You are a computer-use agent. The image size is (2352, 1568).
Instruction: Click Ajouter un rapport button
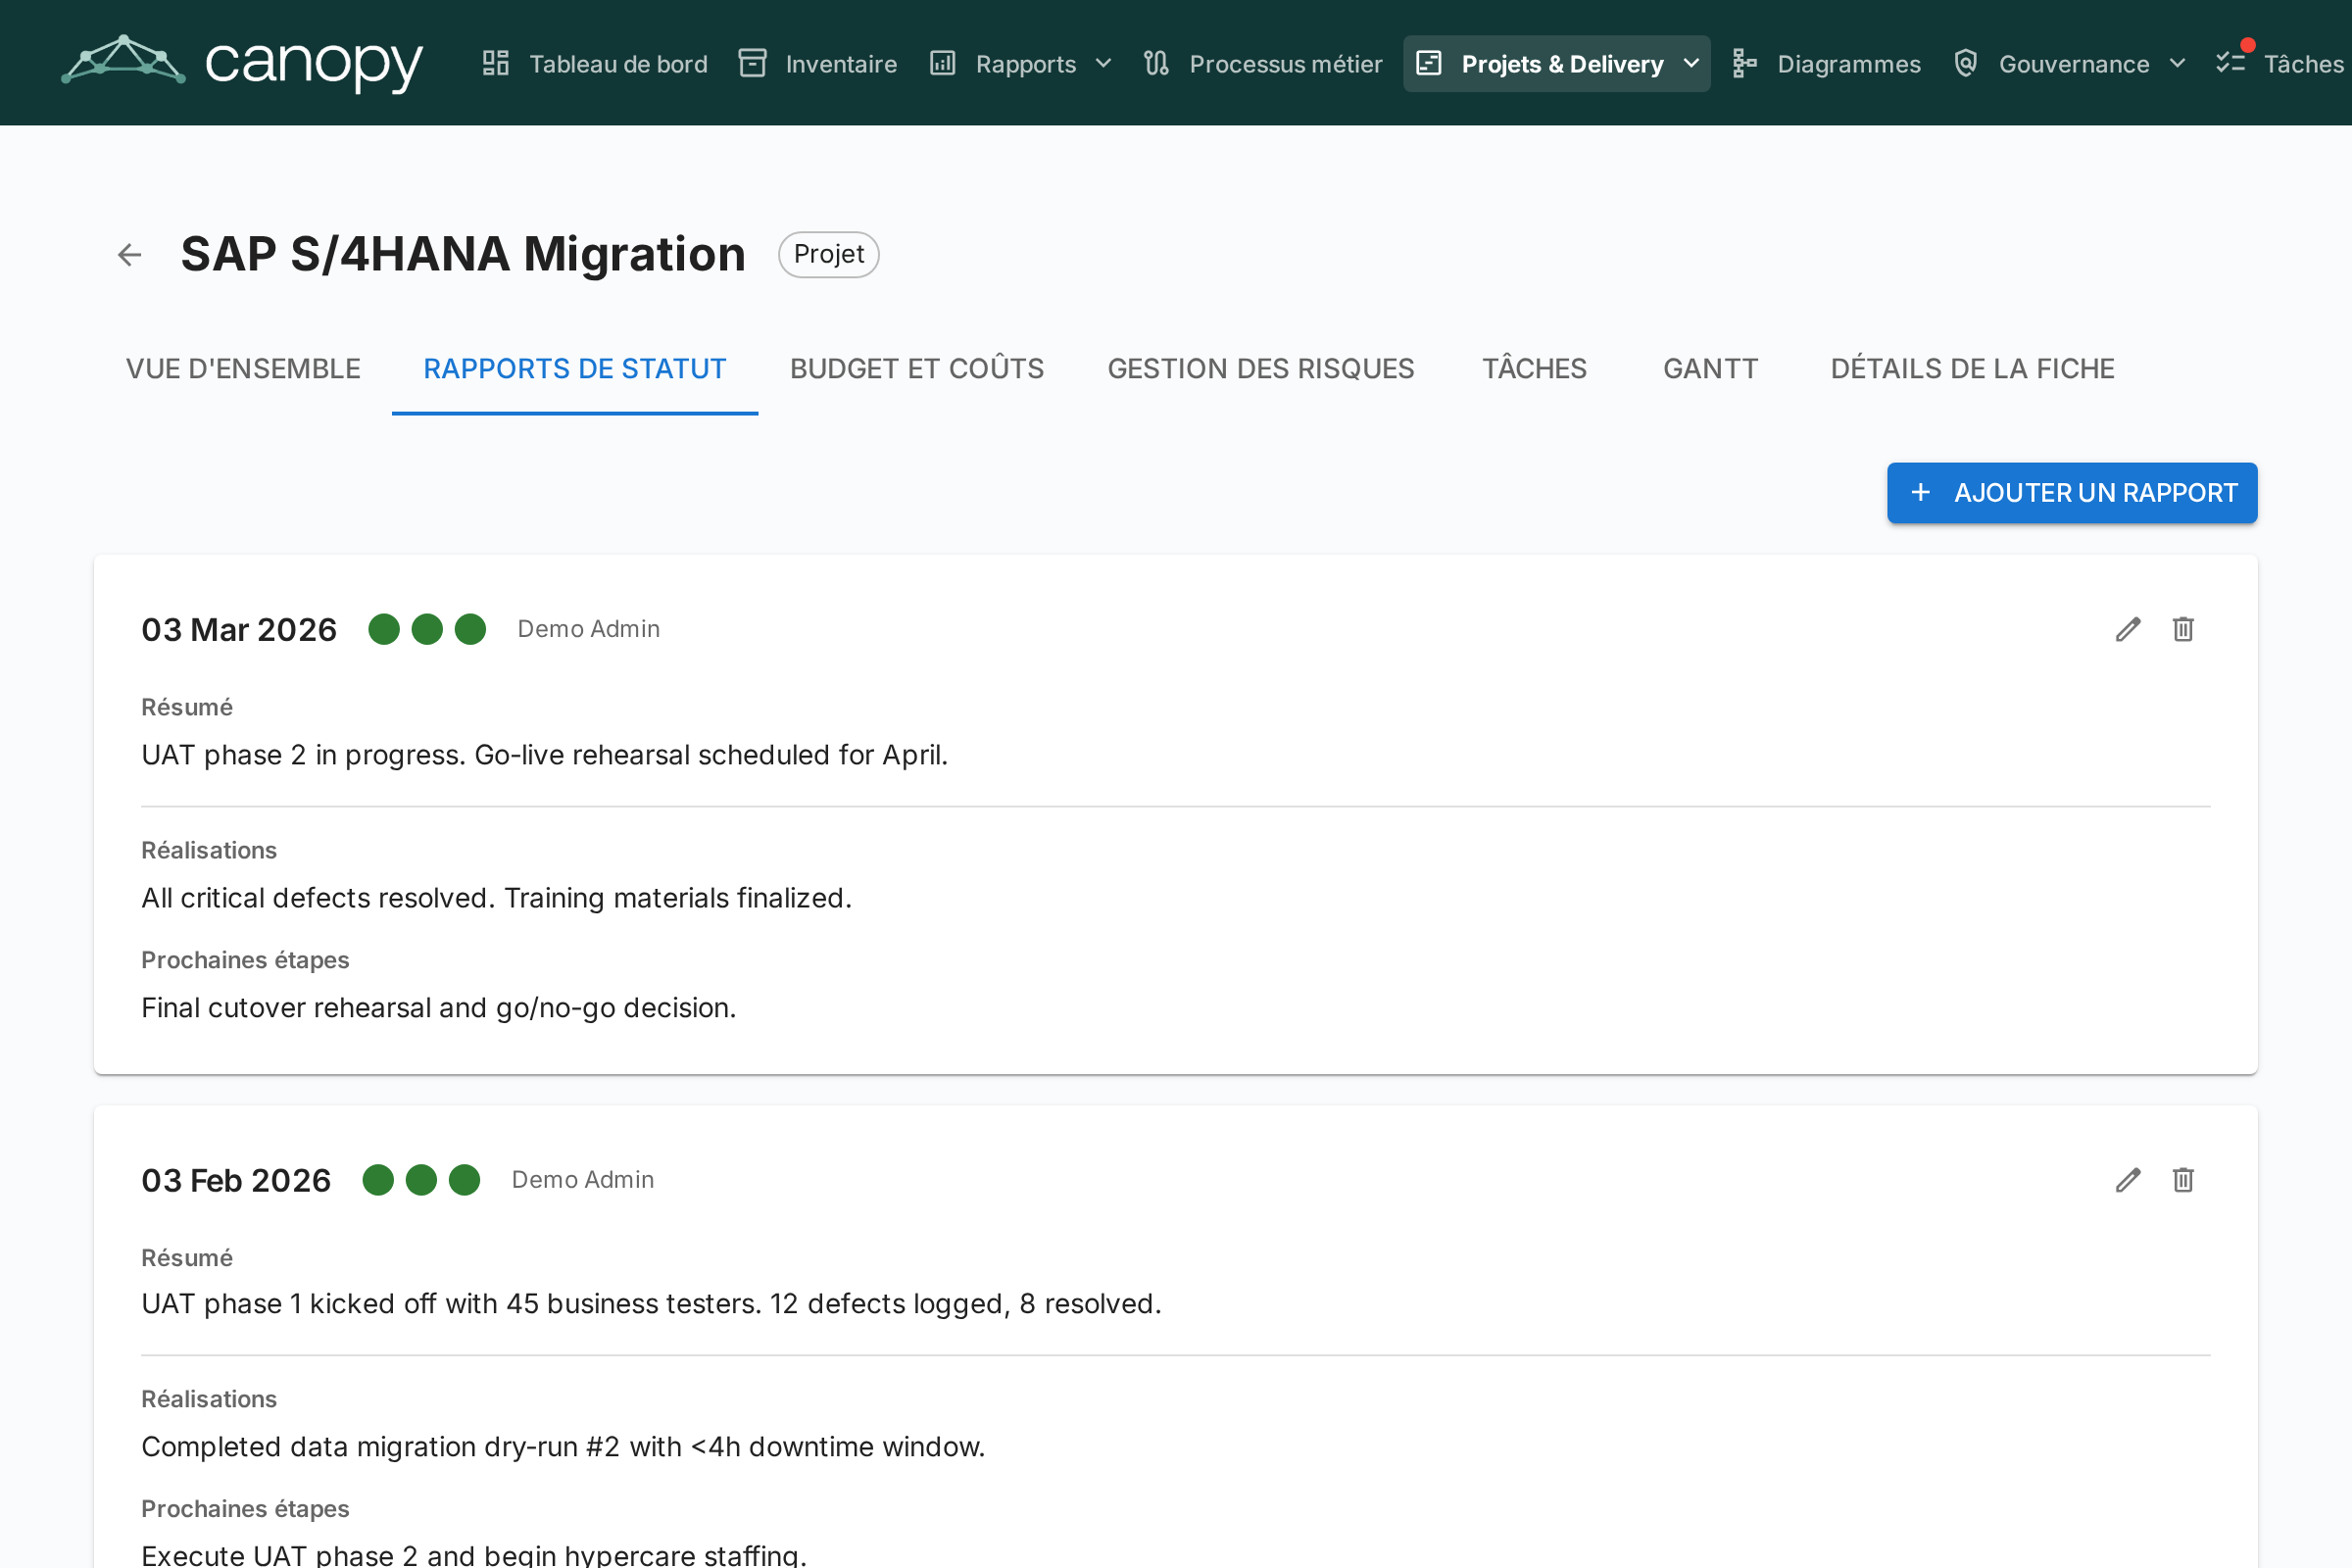[x=2072, y=493]
